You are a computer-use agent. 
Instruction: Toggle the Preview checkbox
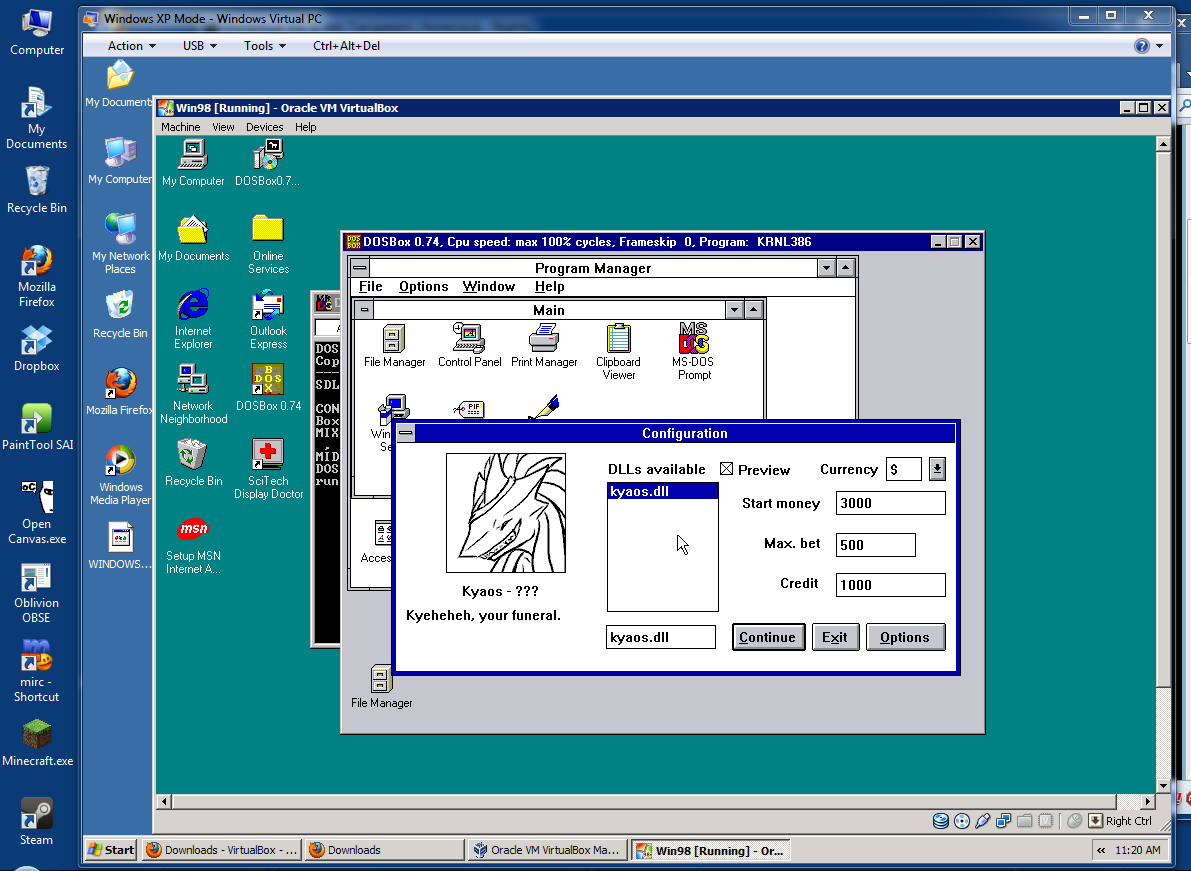727,469
